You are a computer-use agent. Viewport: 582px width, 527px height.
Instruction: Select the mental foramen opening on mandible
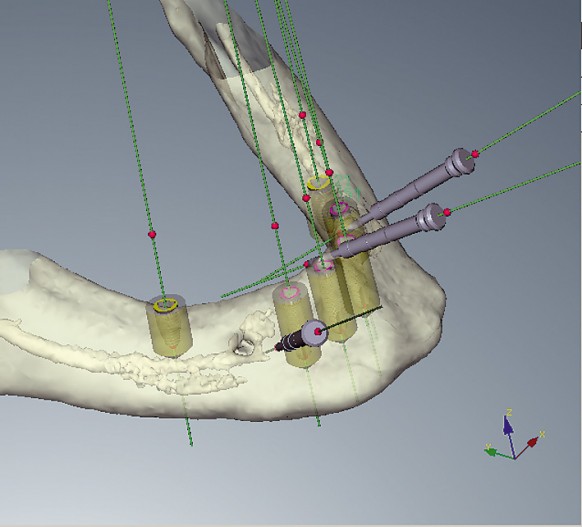(x=241, y=345)
